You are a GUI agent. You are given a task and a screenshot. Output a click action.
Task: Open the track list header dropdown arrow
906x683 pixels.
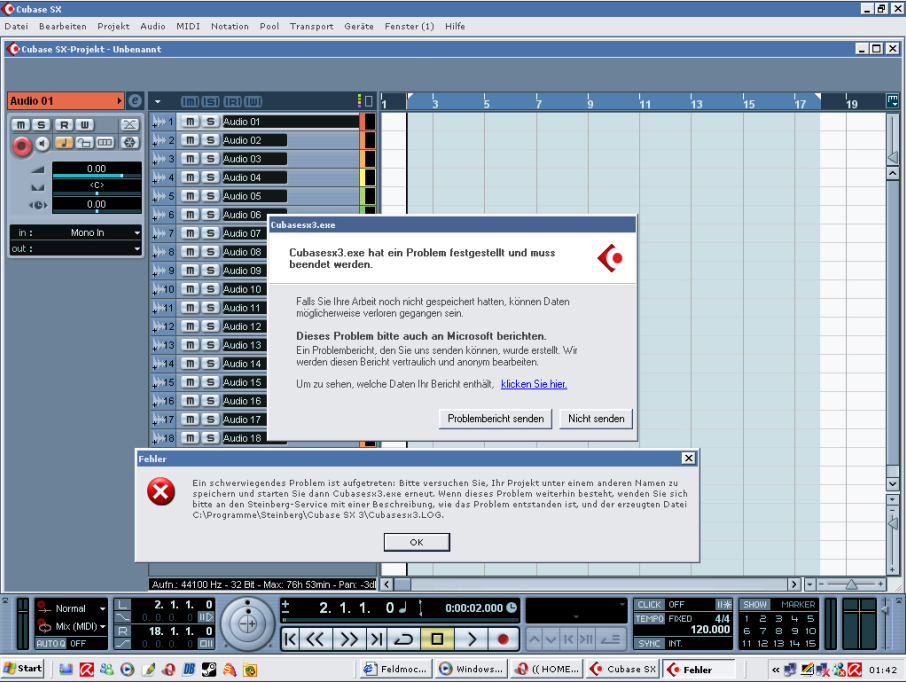(158, 102)
